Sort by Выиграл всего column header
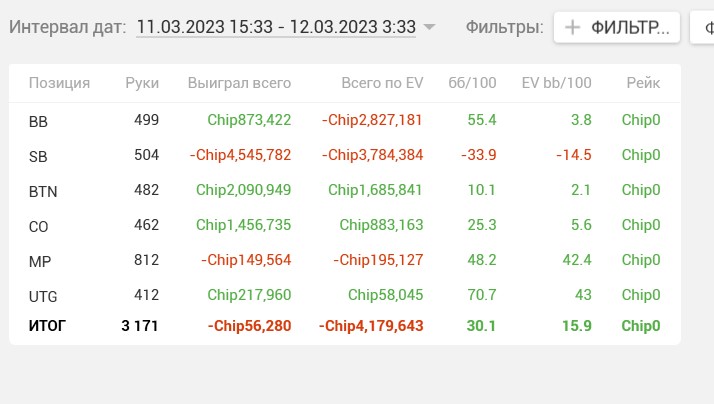 coord(240,83)
